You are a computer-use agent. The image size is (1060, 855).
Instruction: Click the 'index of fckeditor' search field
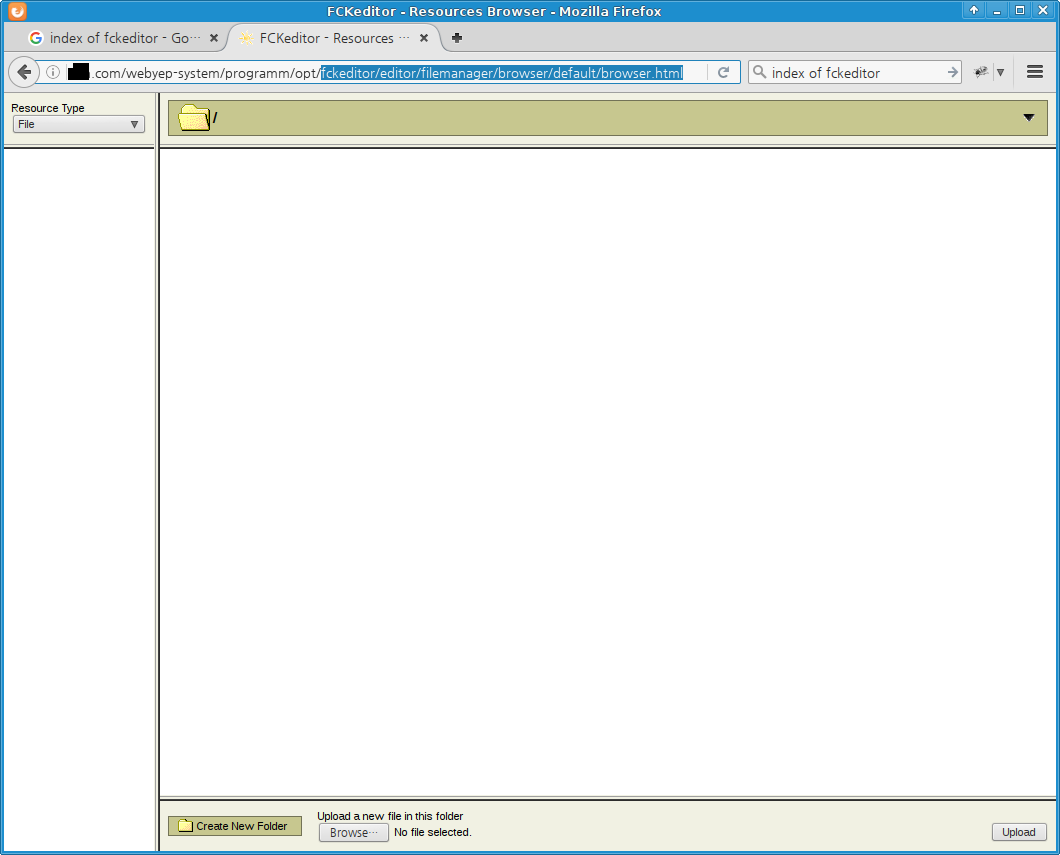point(855,72)
